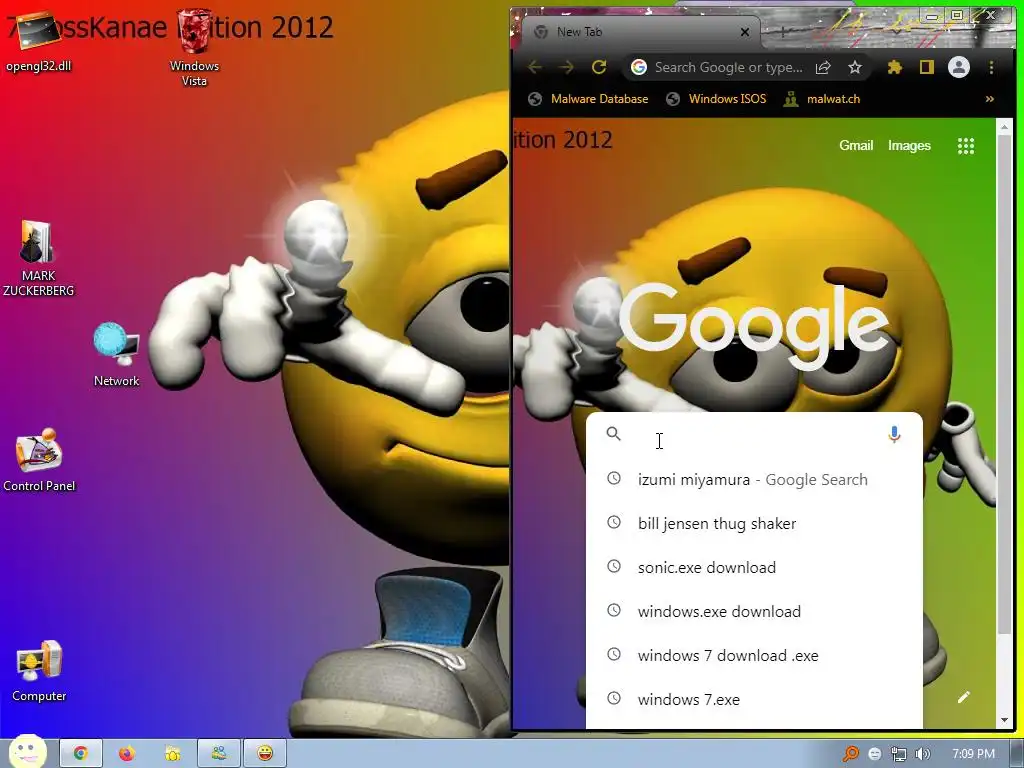Viewport: 1024px width, 768px height.
Task: Click the page scrollbar down arrow
Action: pos(1004,720)
